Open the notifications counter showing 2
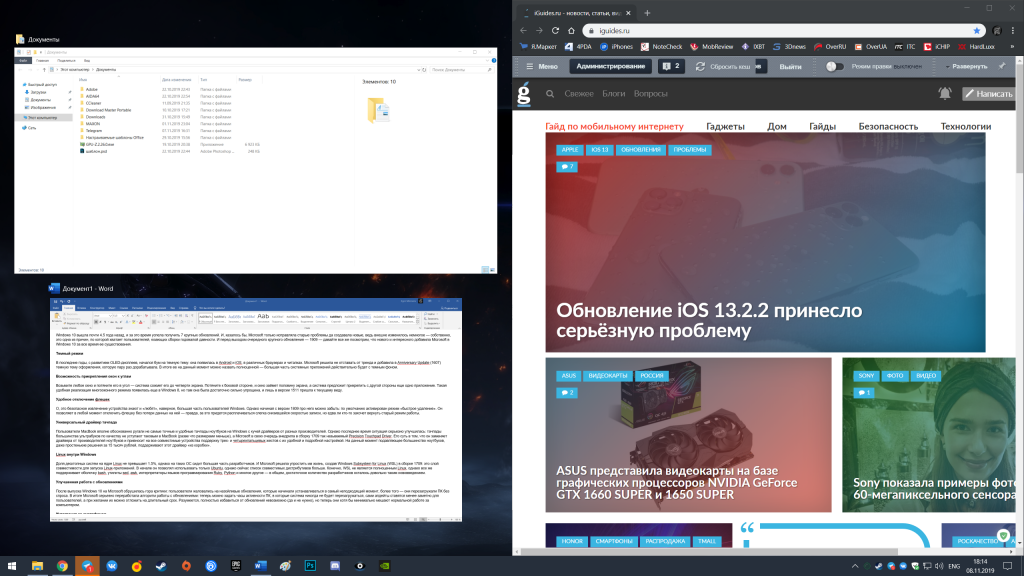 (671, 66)
